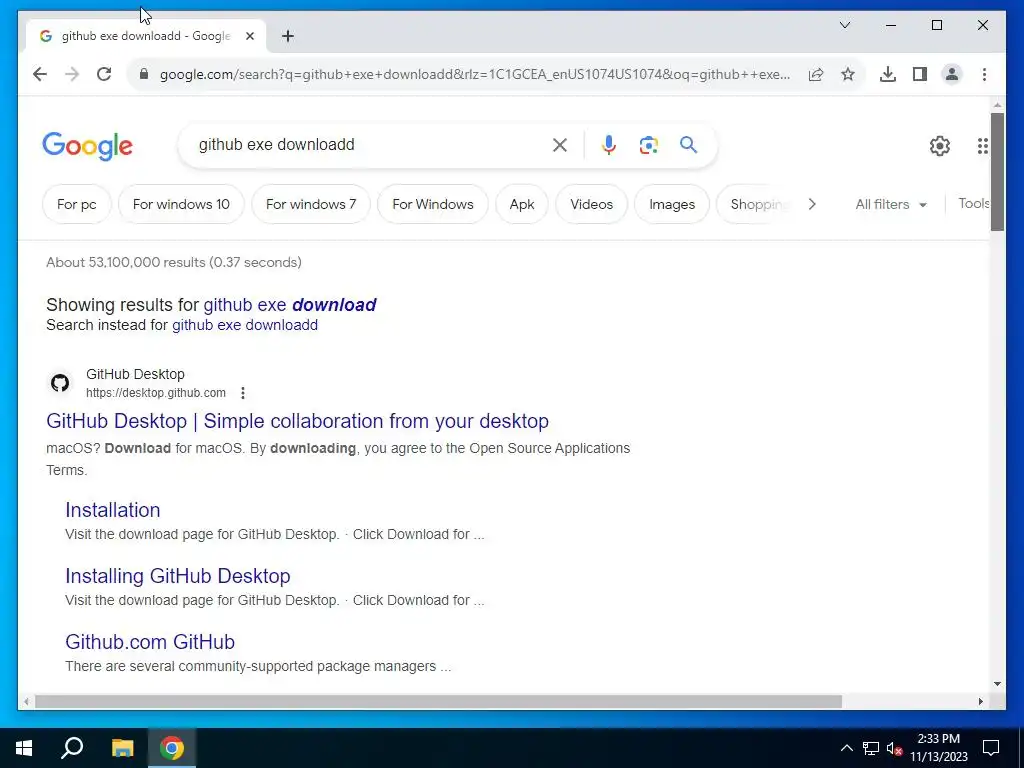Open File Explorer from taskbar

(122, 748)
